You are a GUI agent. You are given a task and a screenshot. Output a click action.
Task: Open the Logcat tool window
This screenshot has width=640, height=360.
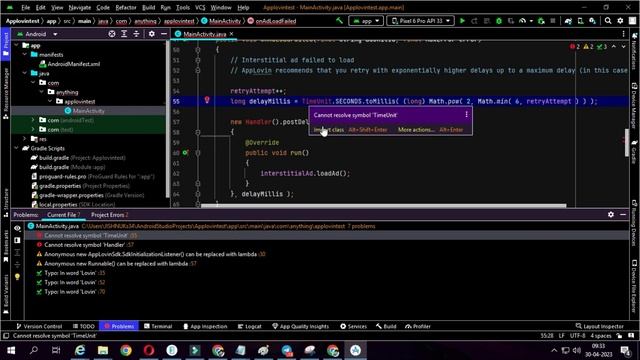(249, 326)
